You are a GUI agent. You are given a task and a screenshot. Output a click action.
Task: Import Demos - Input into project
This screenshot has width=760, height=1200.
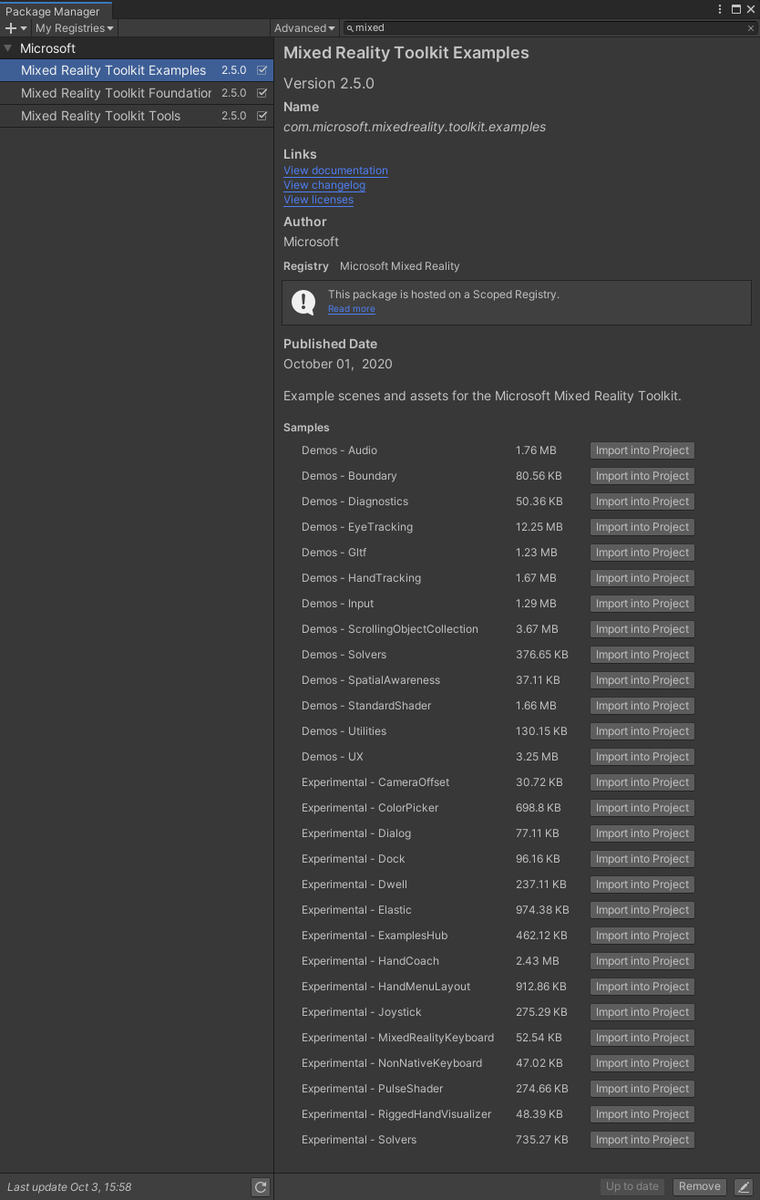coord(642,604)
